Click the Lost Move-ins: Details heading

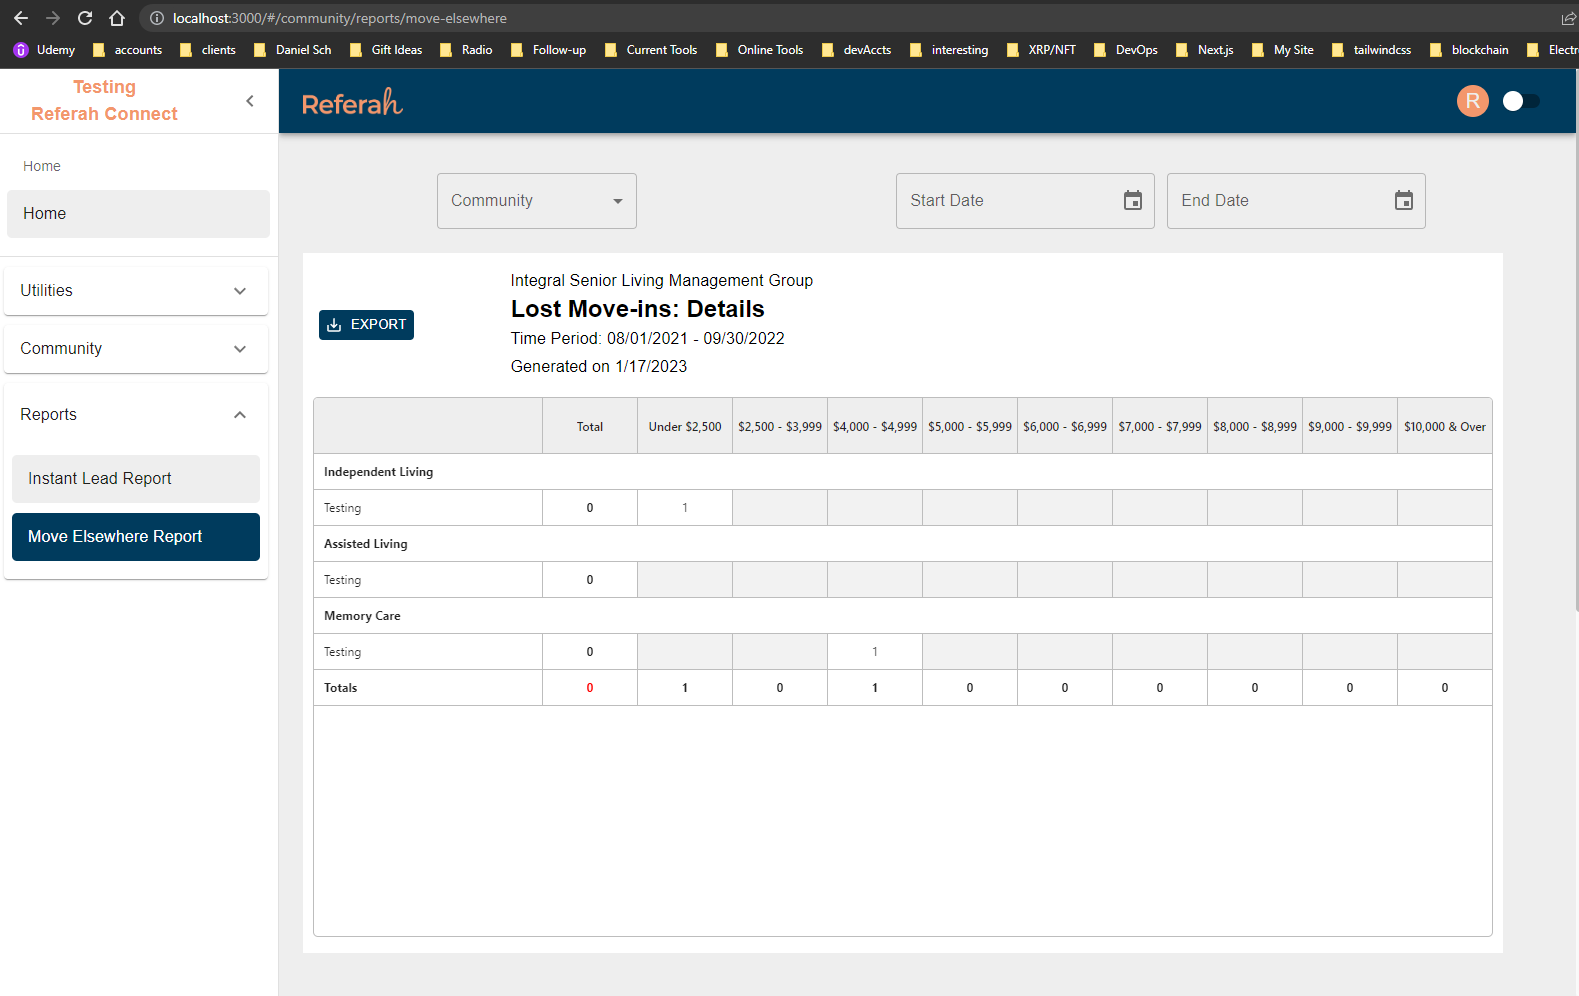tap(638, 309)
